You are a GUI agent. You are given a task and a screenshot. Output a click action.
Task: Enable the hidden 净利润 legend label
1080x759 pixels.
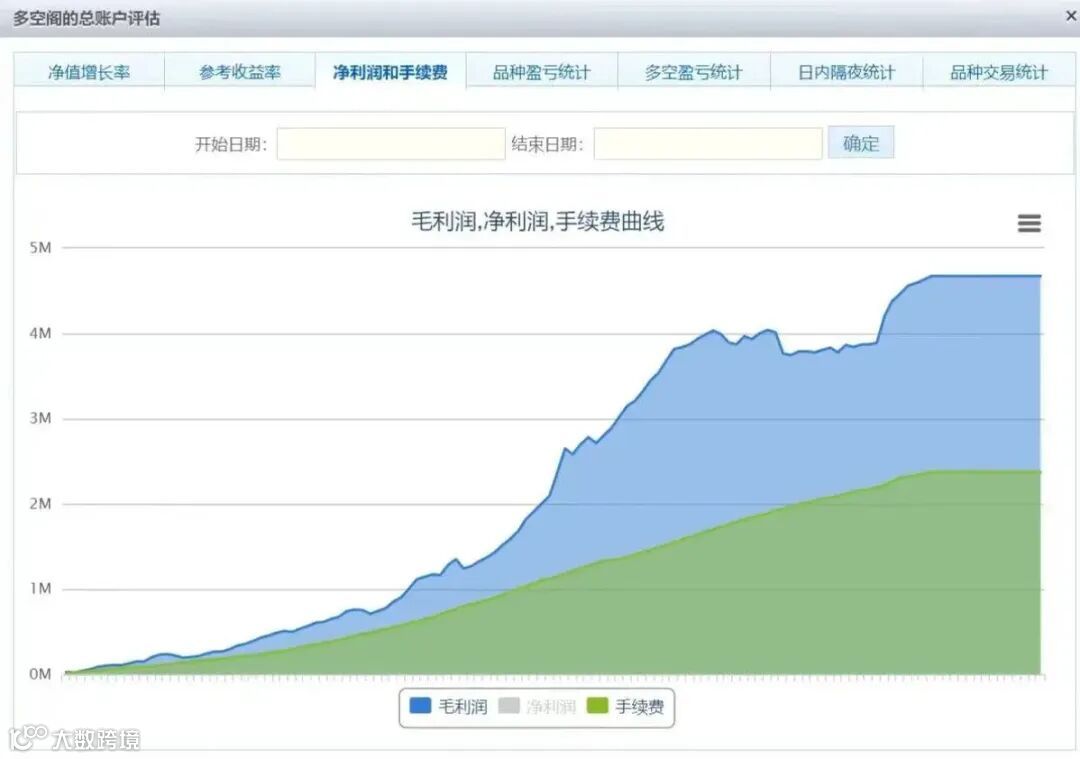[x=551, y=706]
